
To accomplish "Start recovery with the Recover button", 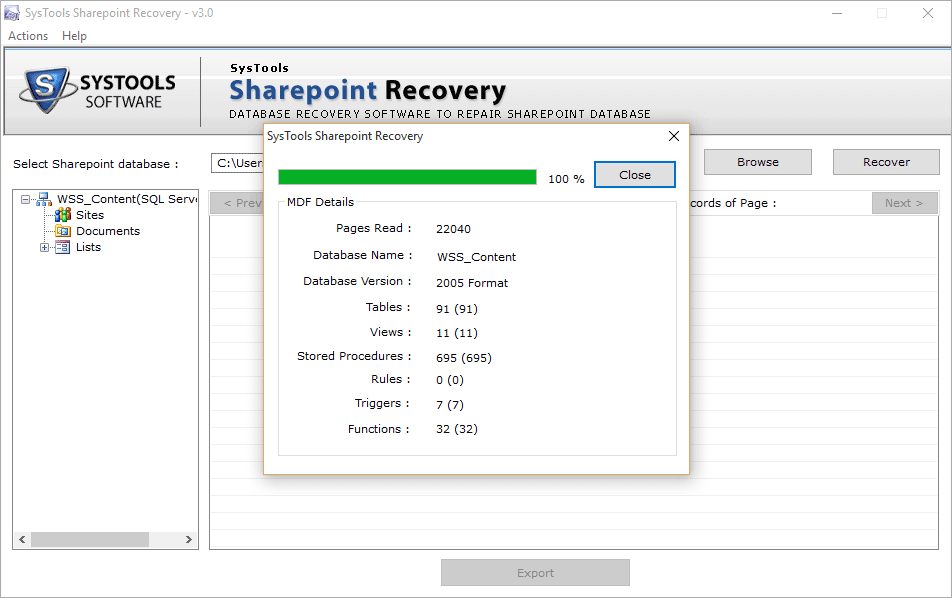I will pos(886,162).
